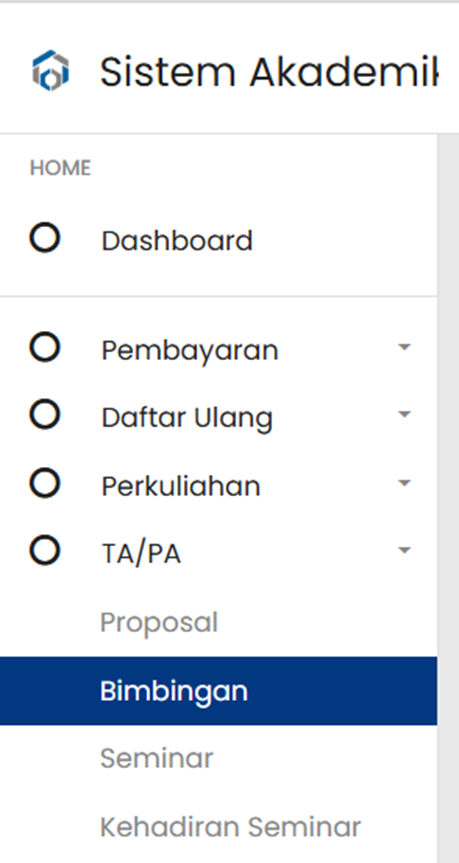Image resolution: width=459 pixels, height=863 pixels.
Task: Select the Perkuliahan menu label
Action: pyautogui.click(x=181, y=487)
